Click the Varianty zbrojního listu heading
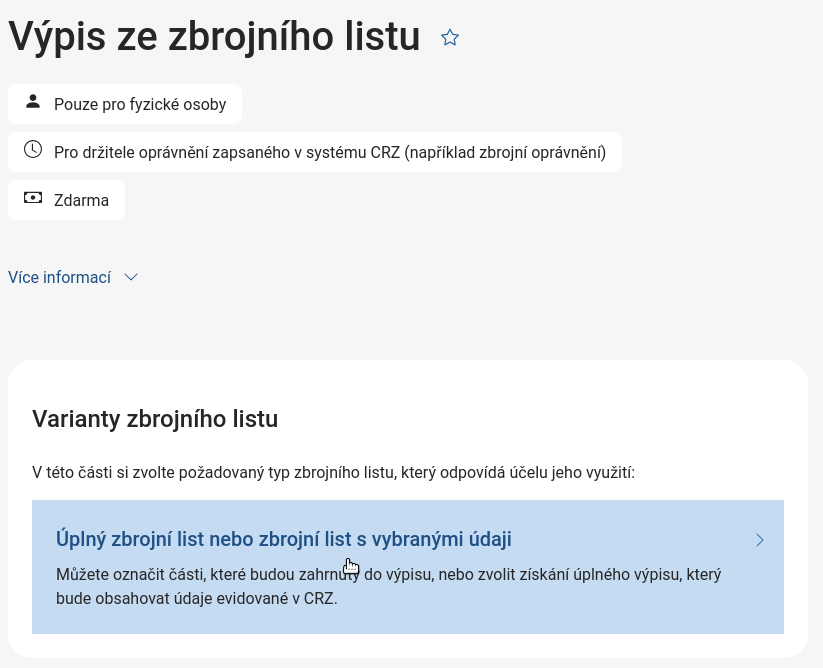823x668 pixels. pos(155,419)
